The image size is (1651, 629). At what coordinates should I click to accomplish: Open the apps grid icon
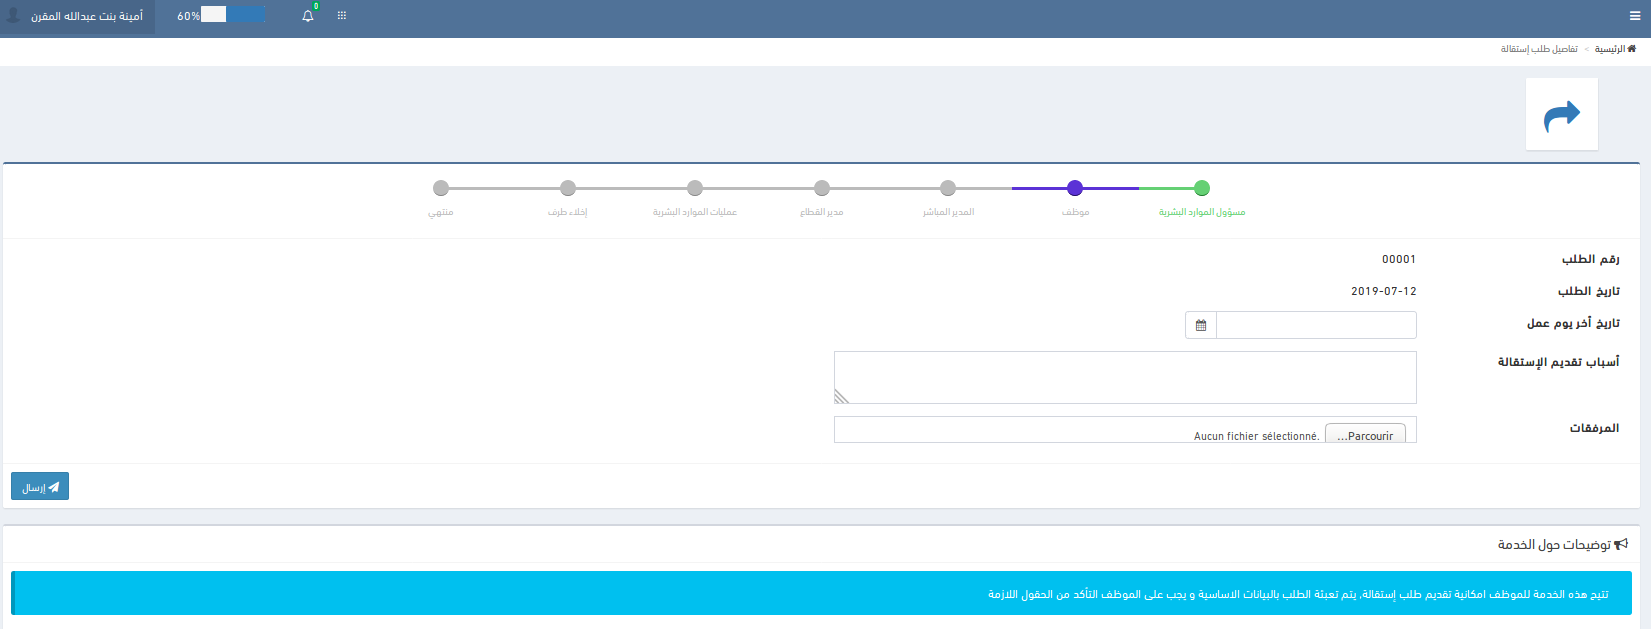pyautogui.click(x=342, y=16)
